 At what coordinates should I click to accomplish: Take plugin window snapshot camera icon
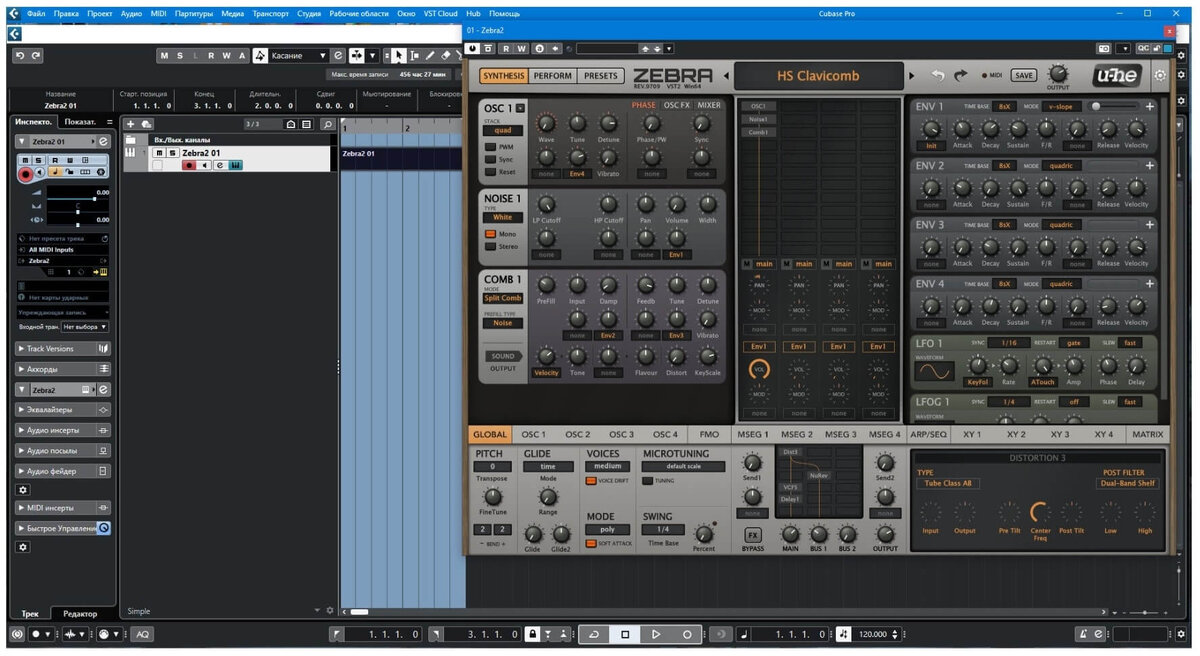pos(1104,48)
